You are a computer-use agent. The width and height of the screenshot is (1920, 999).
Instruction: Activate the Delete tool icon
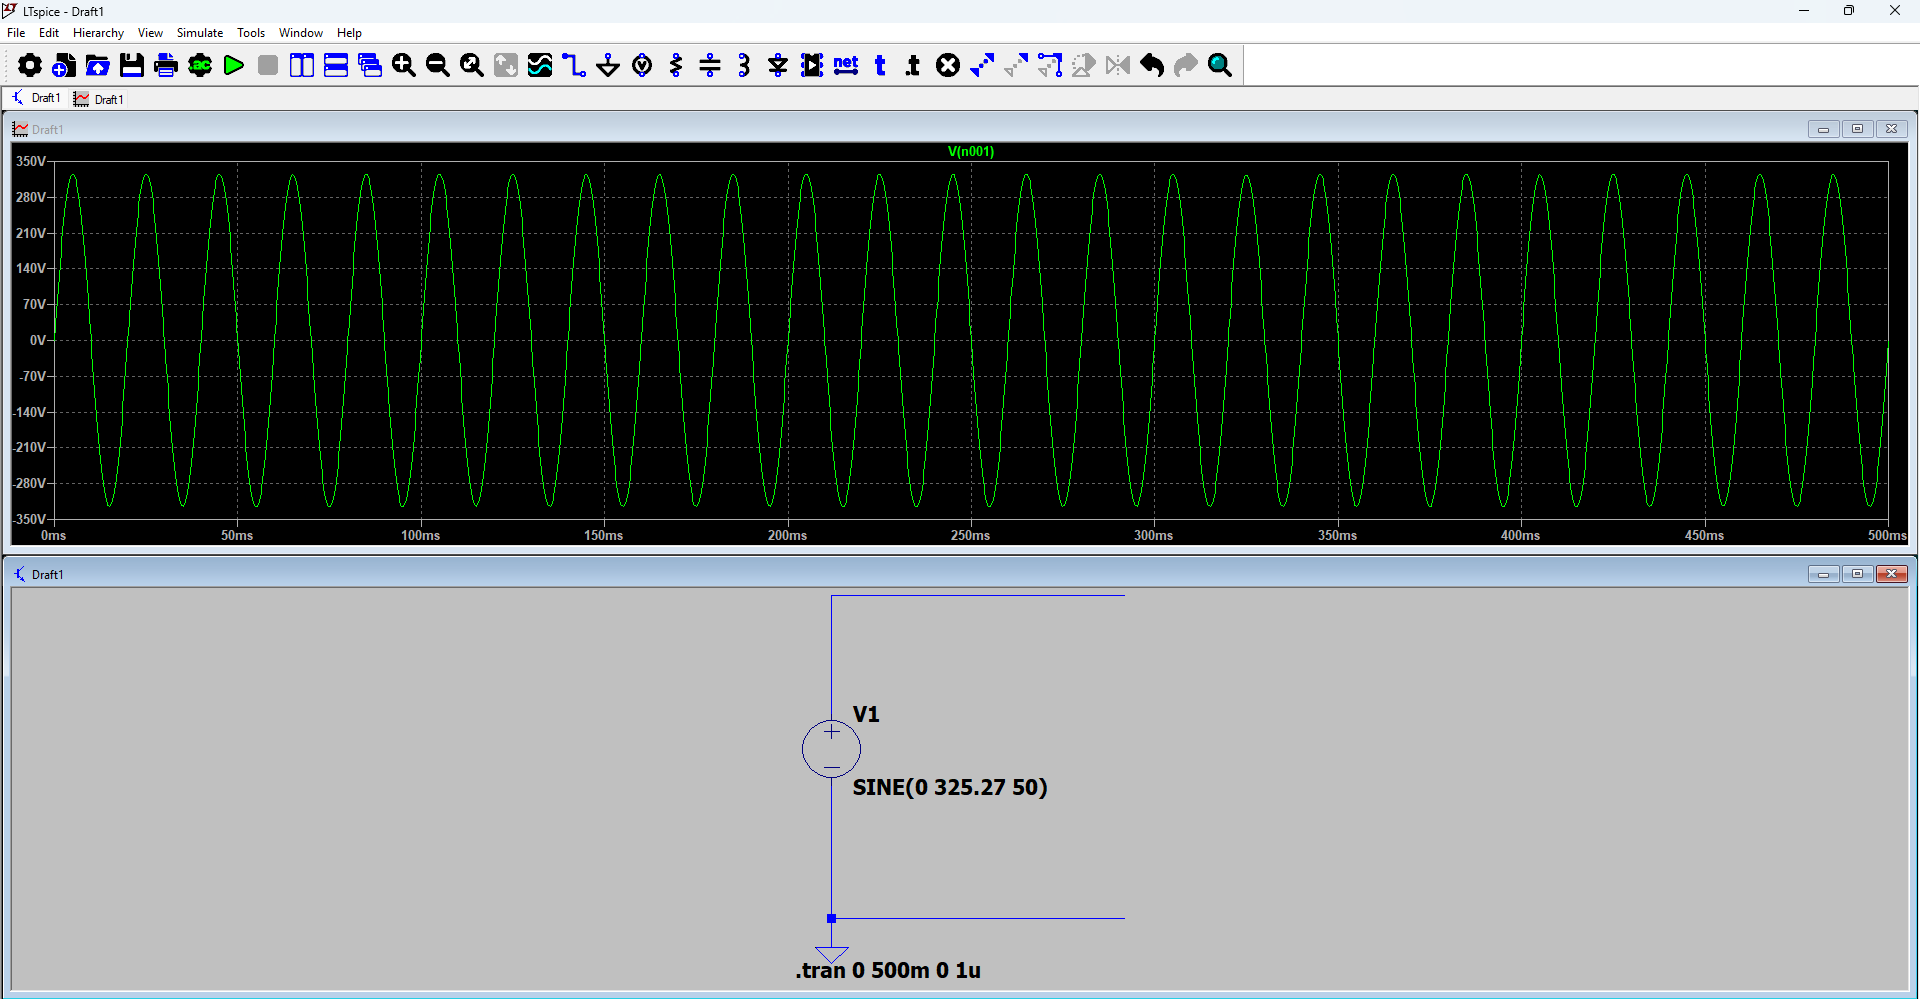click(948, 66)
